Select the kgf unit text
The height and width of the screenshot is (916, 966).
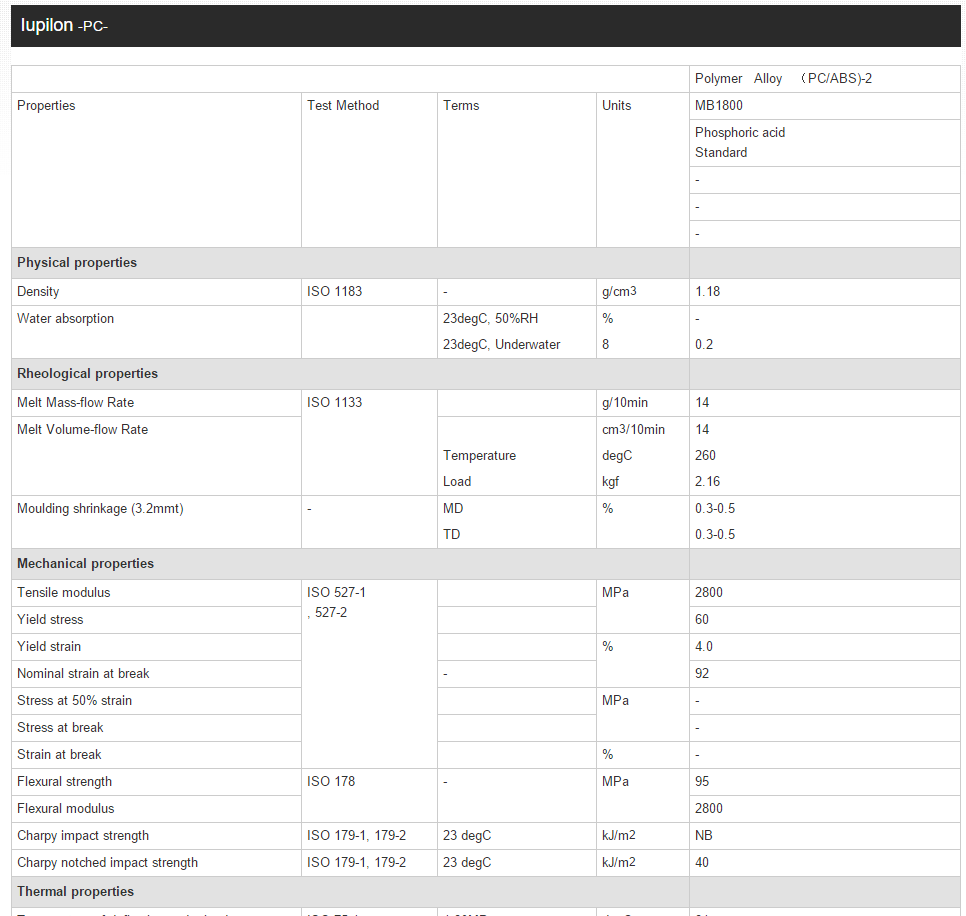coord(611,481)
